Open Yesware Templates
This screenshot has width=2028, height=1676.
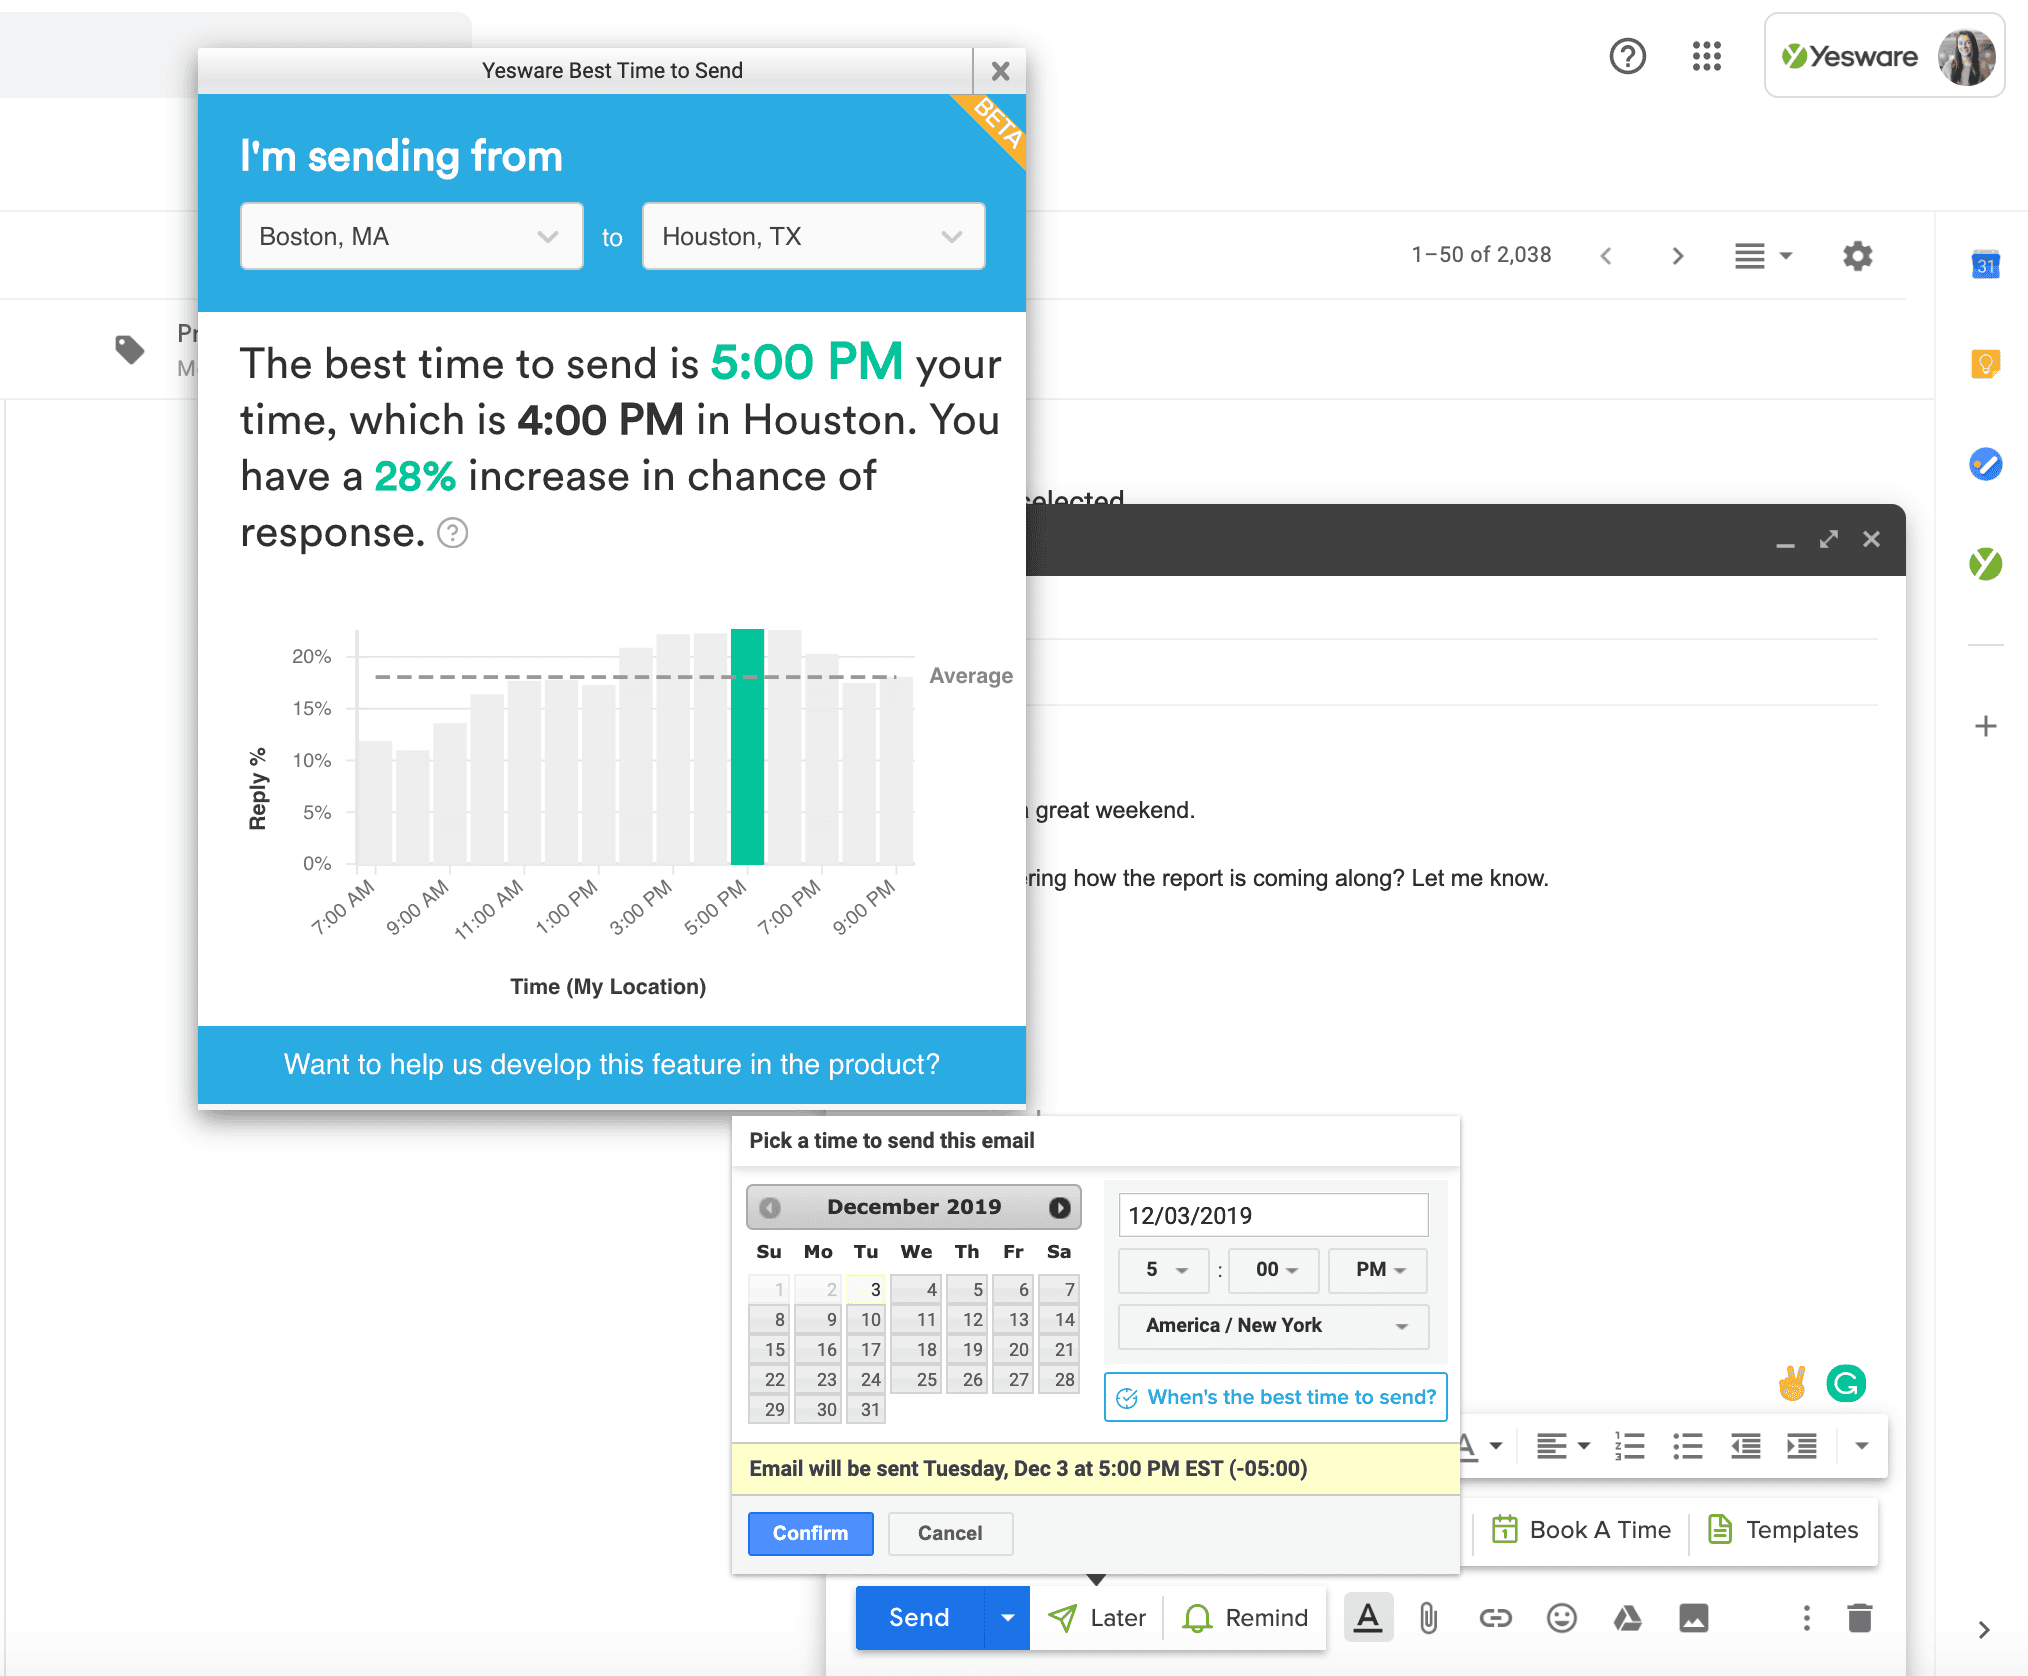[1783, 1530]
